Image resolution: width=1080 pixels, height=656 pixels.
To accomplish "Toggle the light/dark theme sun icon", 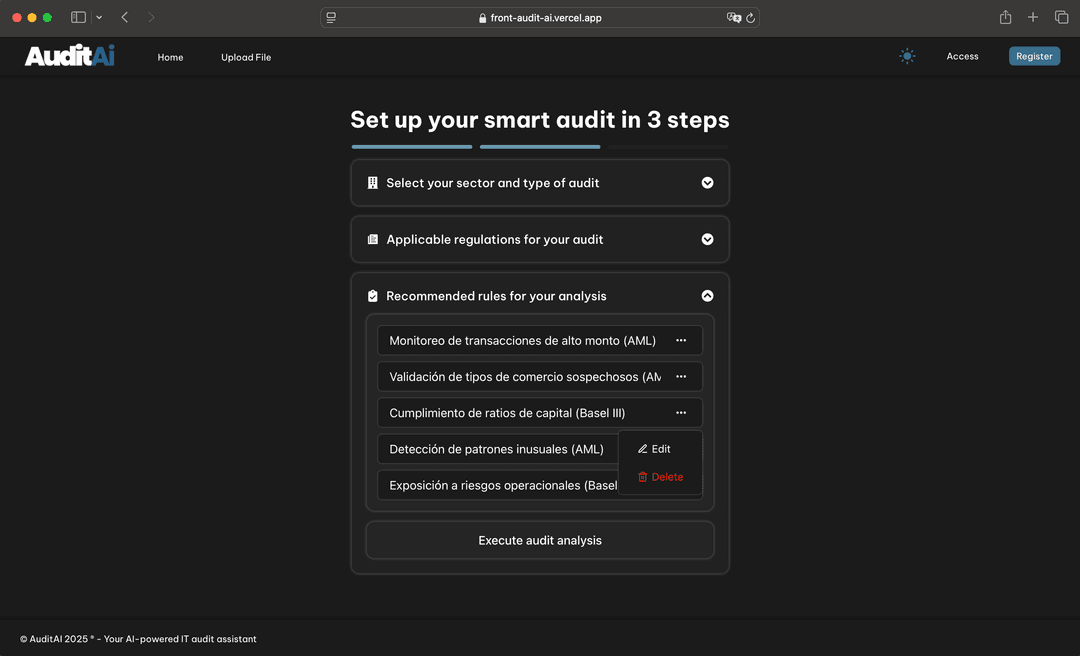I will 907,56.
